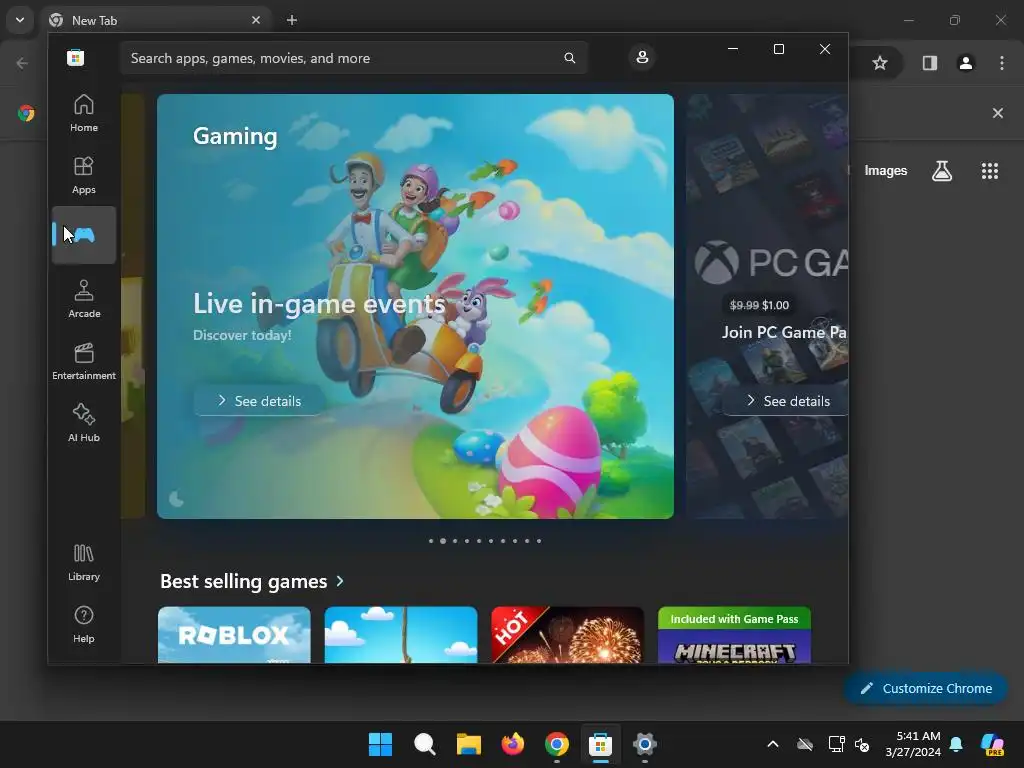Viewport: 1024px width, 768px height.
Task: Open Settings from taskbar
Action: point(645,744)
